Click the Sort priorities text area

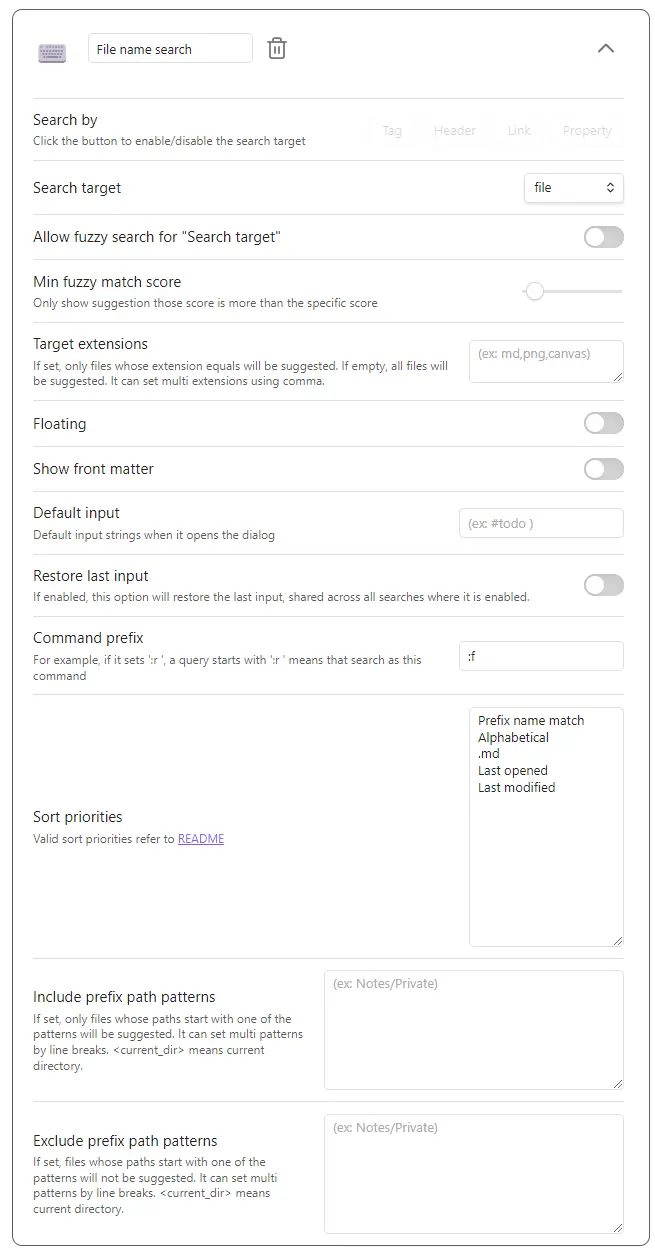click(x=546, y=860)
